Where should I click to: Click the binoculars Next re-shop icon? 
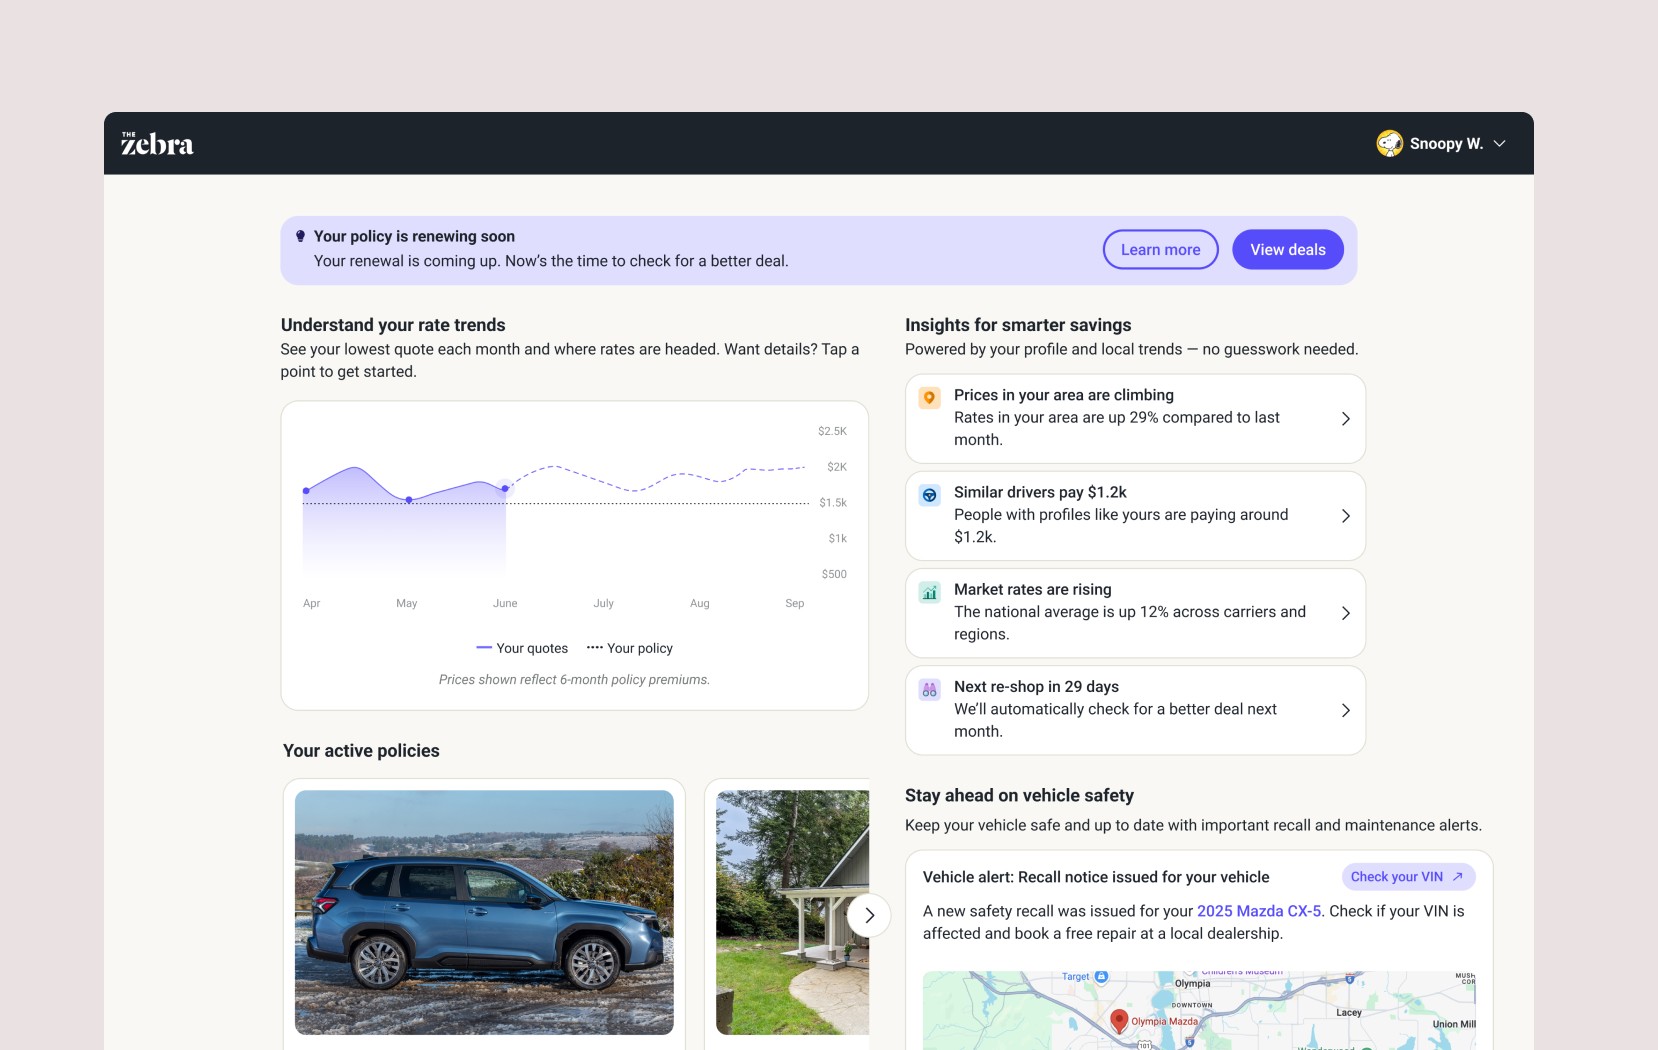point(929,689)
